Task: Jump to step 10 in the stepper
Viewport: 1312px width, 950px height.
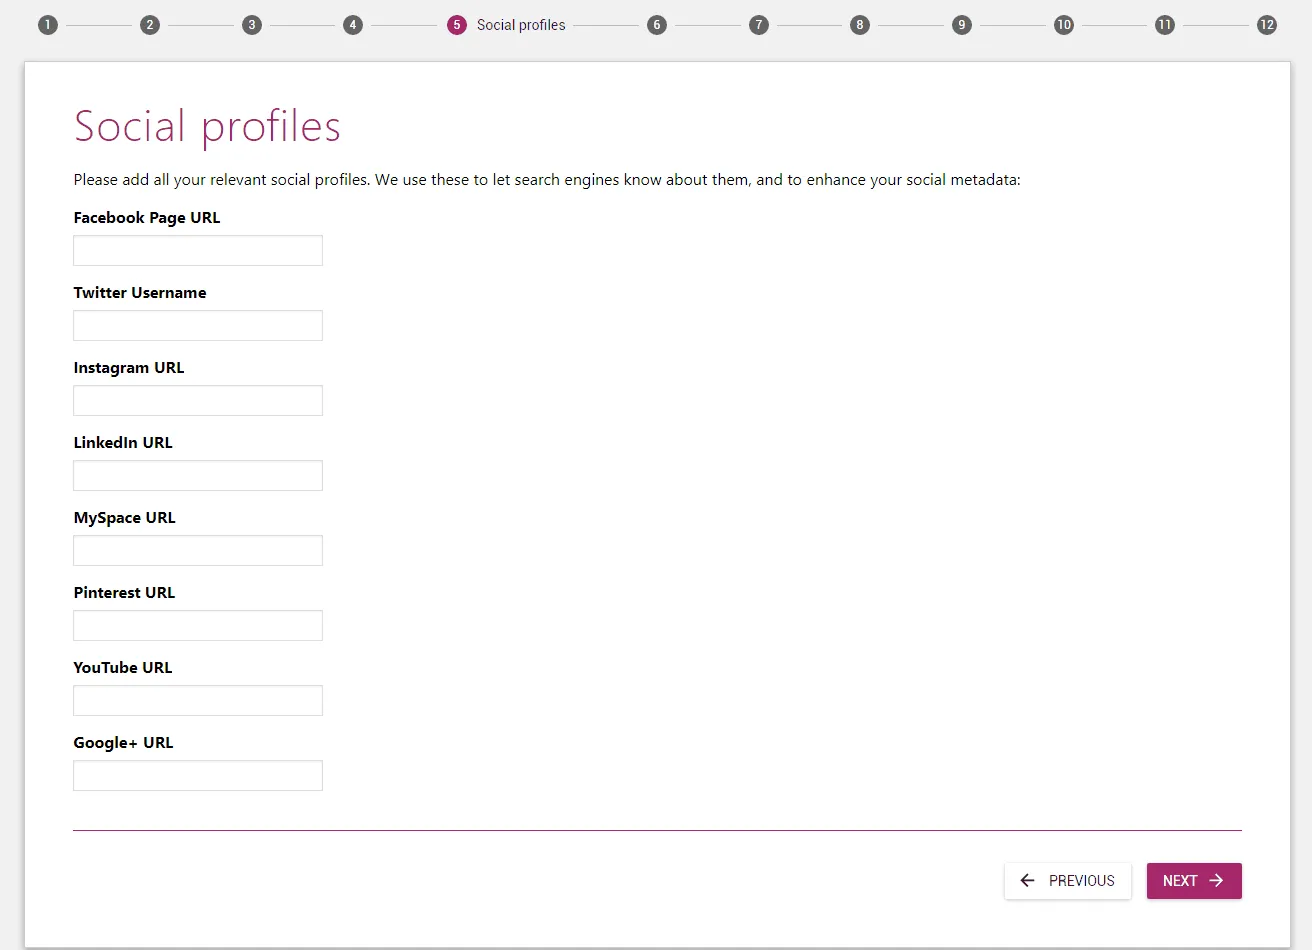Action: pos(1063,24)
